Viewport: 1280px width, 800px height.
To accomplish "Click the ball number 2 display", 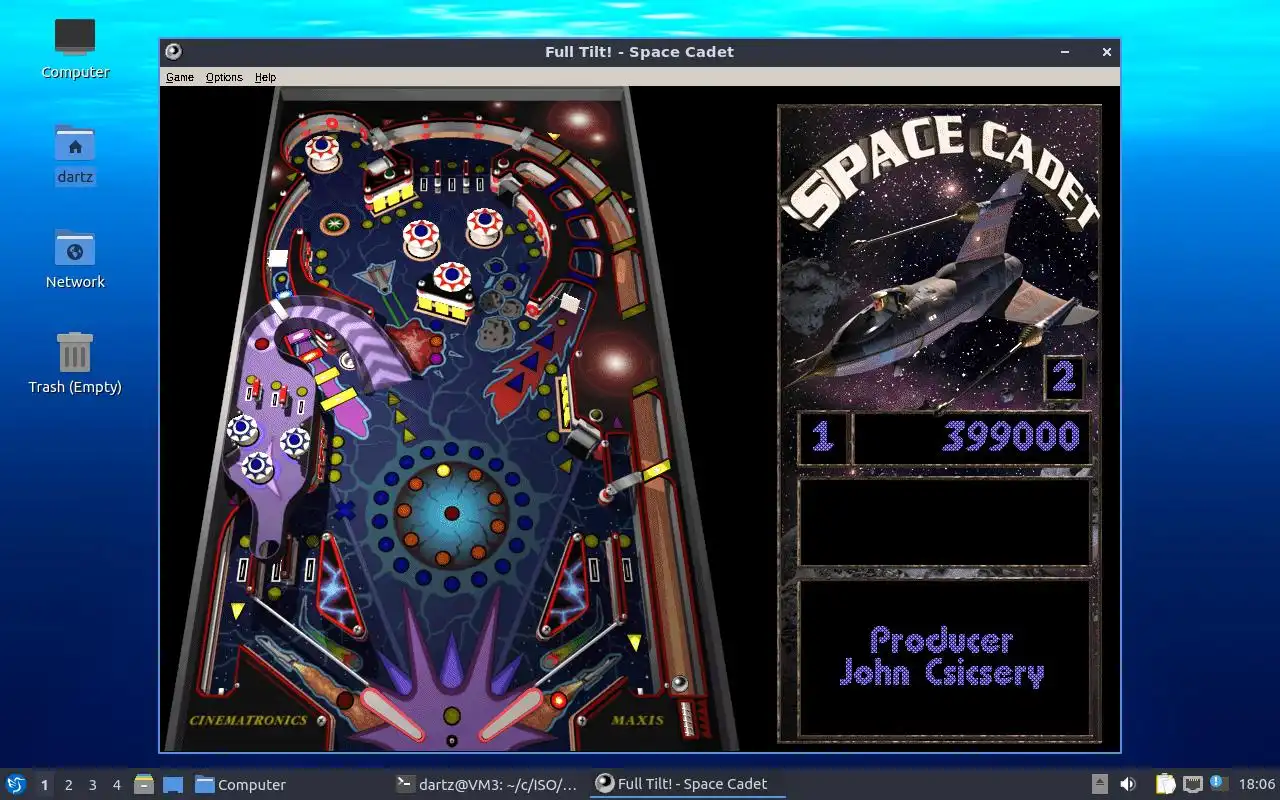I will 1064,378.
